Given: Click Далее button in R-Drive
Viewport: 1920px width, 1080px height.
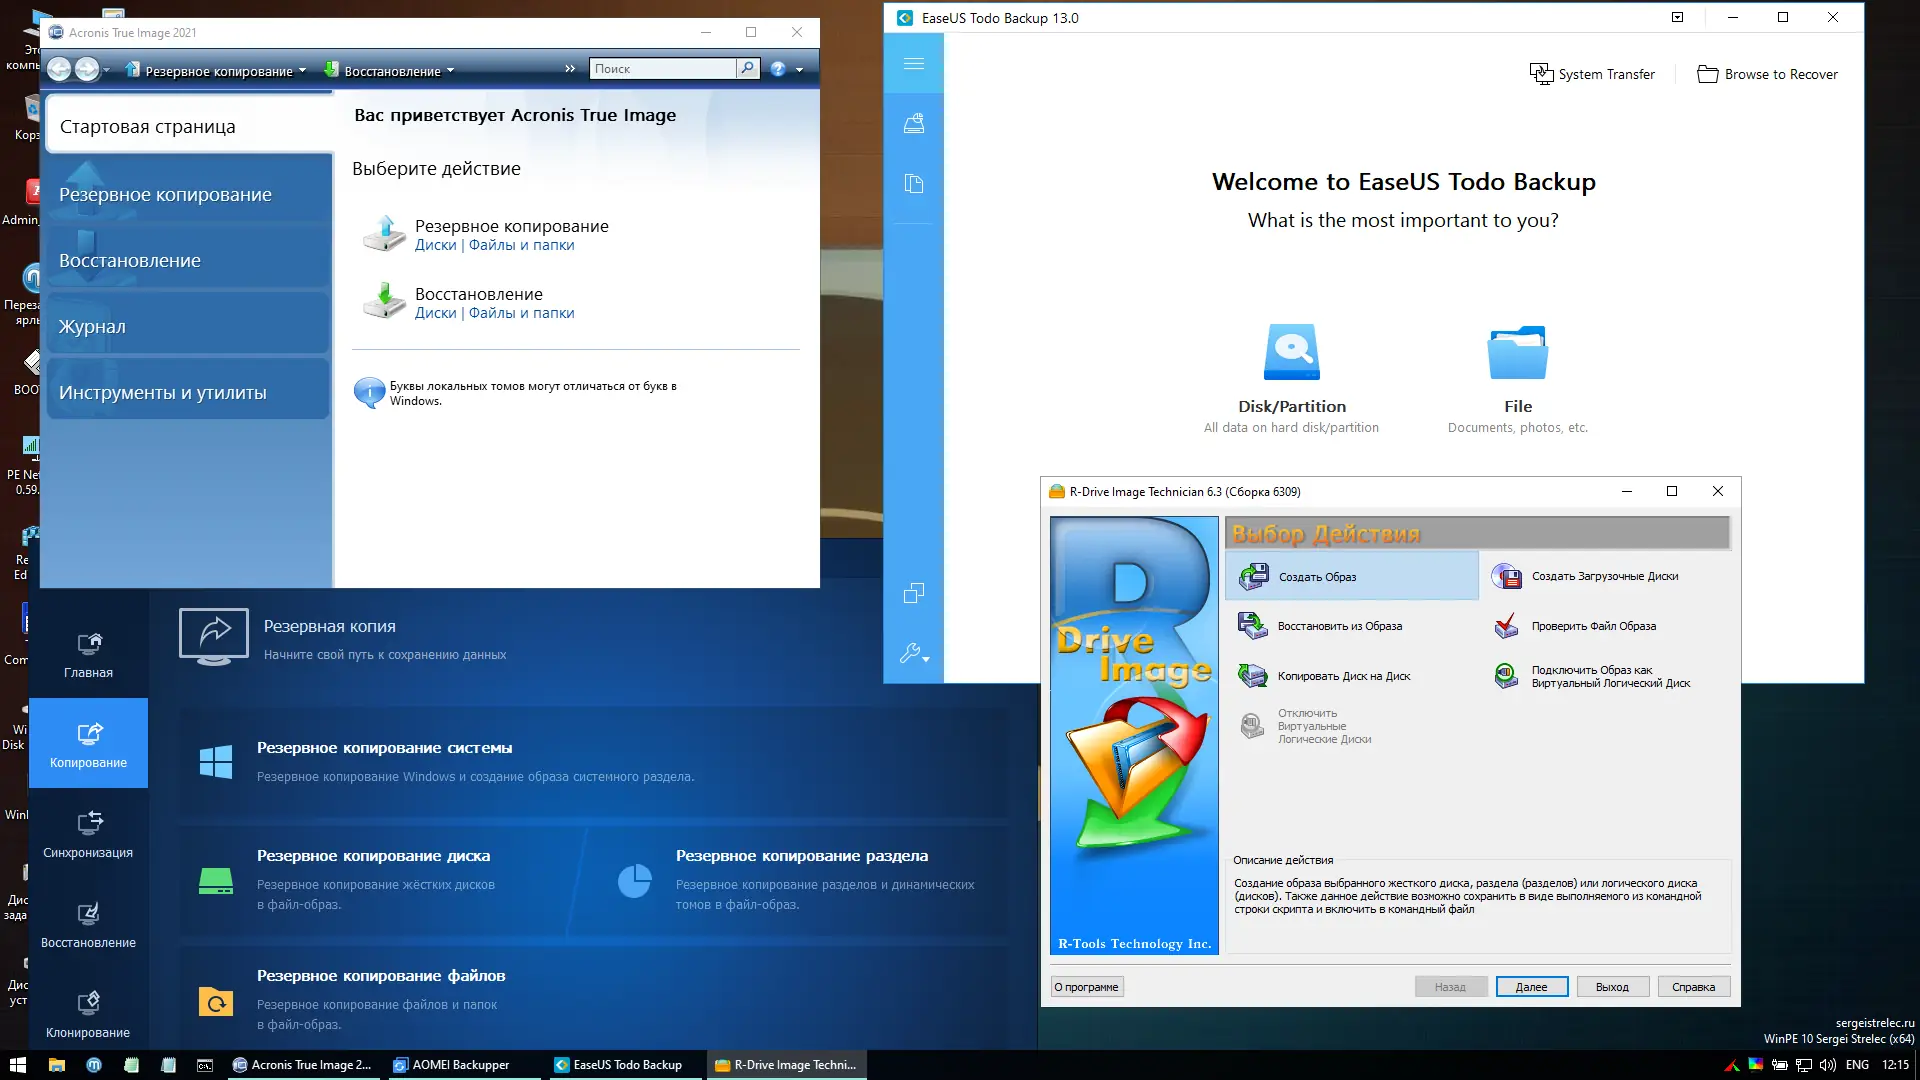Looking at the screenshot, I should pos(1531,987).
